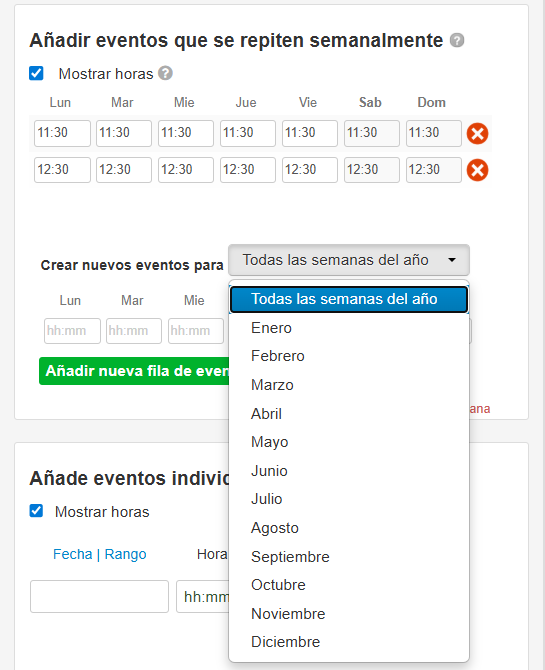545x670 pixels.
Task: Edit Monday 11:30 time field
Action: pyautogui.click(x=62, y=133)
